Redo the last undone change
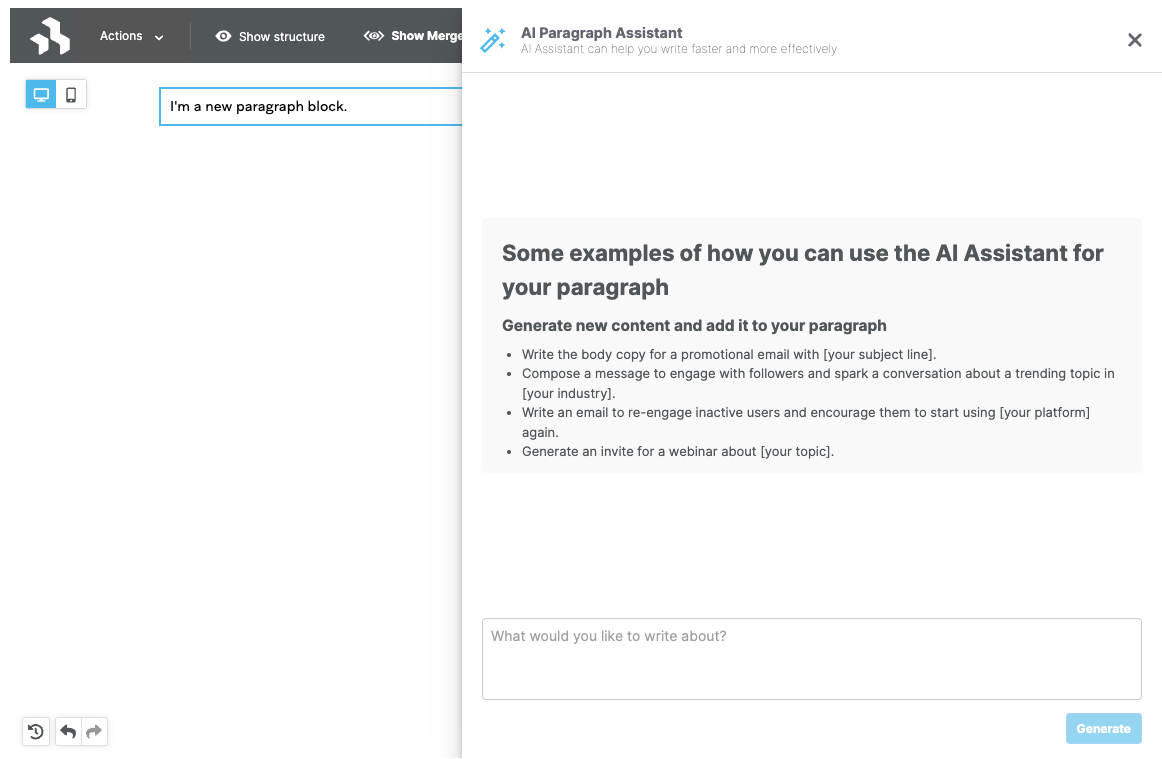1162x759 pixels. point(94,732)
